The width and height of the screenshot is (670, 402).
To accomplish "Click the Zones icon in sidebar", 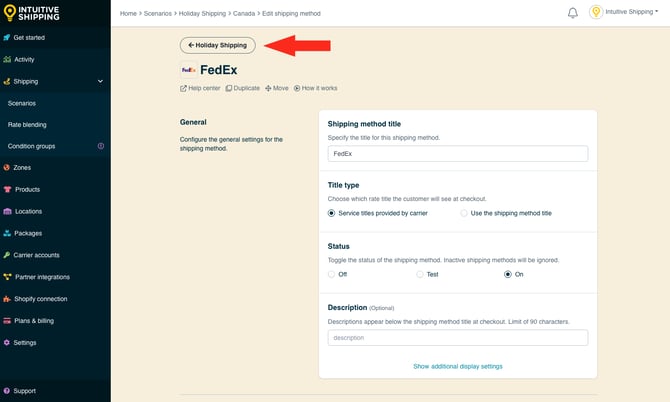I will point(7,168).
